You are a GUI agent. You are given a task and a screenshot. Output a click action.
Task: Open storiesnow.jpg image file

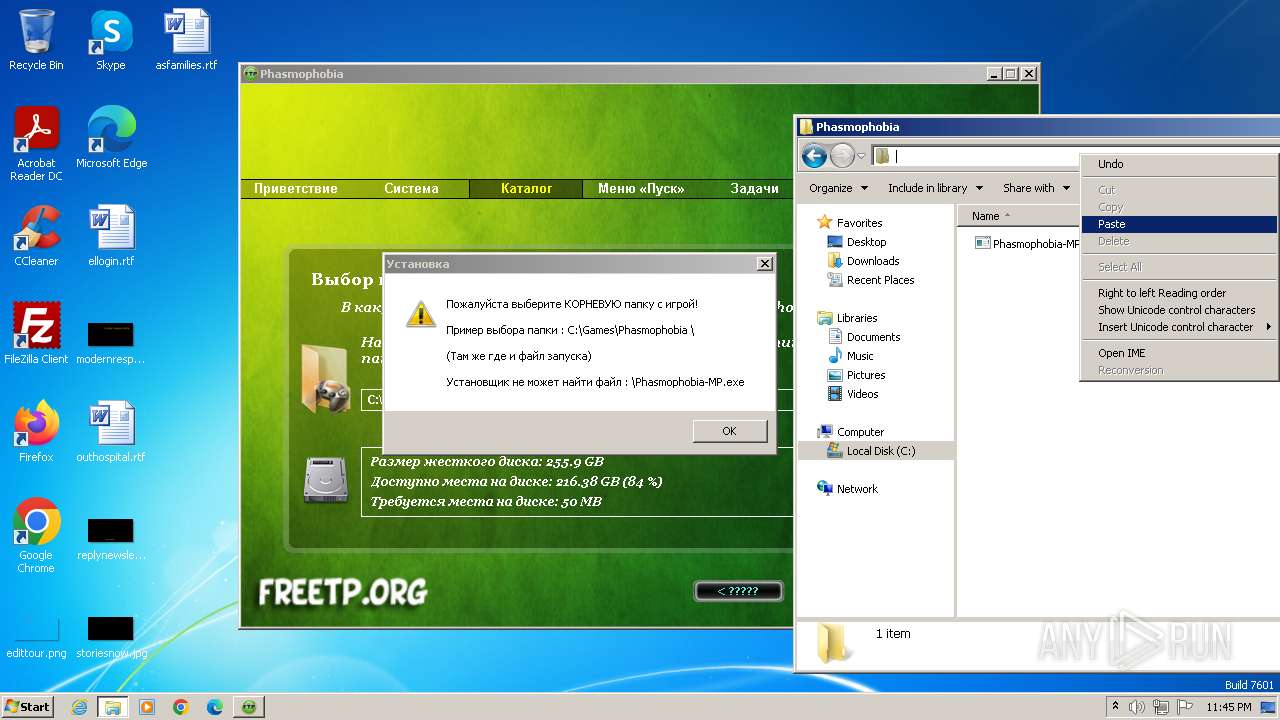[111, 636]
